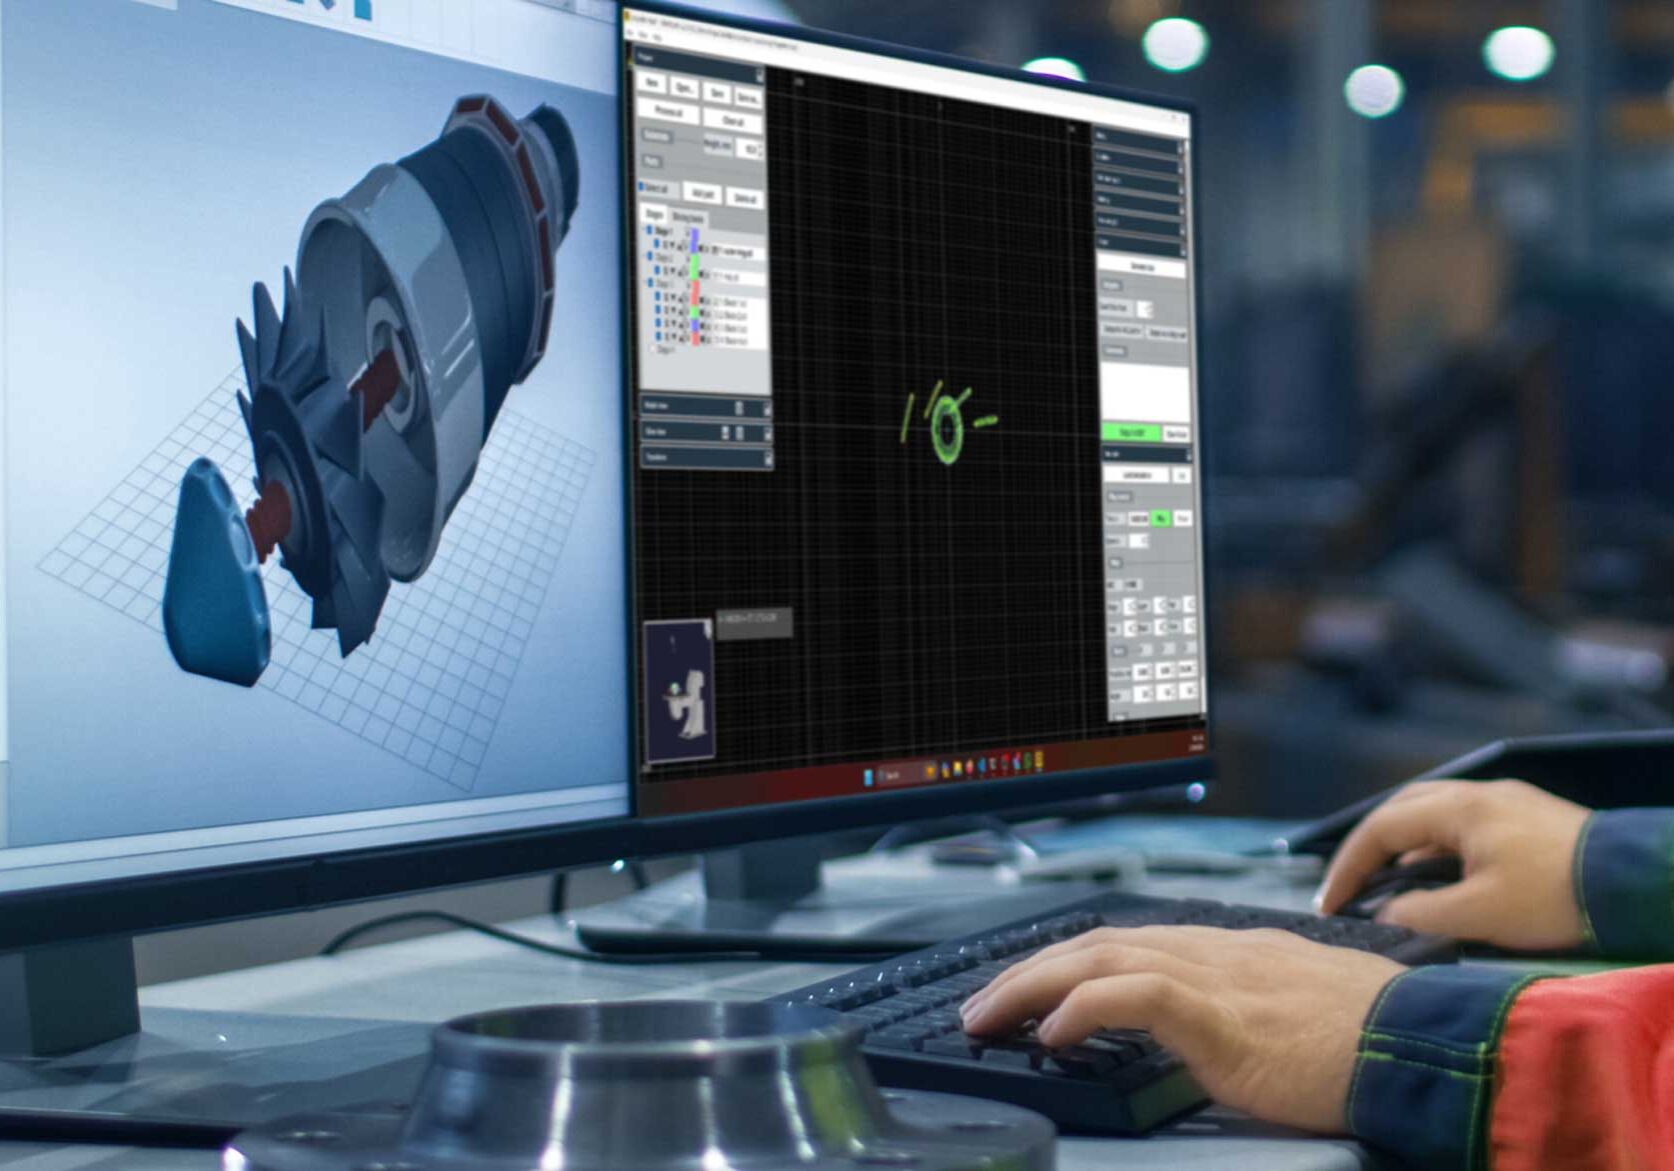Open the dropdown arrow on the right panel's second section
The height and width of the screenshot is (1171, 1674).
click(1181, 168)
